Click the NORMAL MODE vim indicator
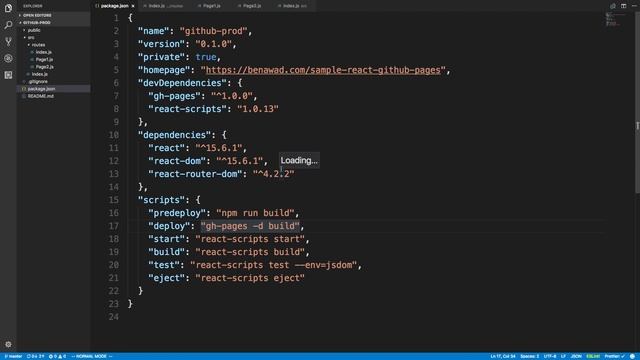Viewport: 640px width, 360px height. (91, 356)
